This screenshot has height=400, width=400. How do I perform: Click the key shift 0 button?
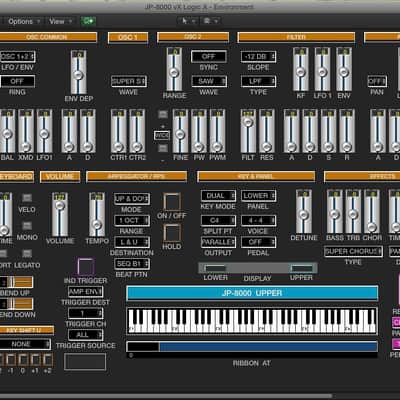point(23,360)
